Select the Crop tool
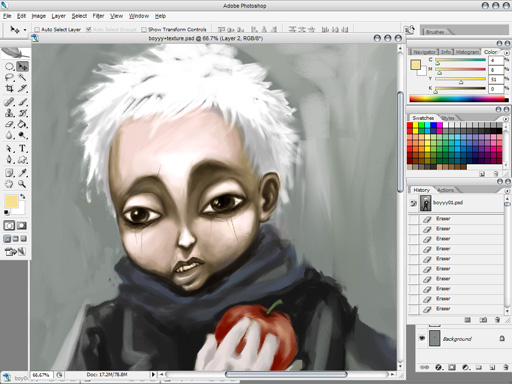The height and width of the screenshot is (384, 512). (9, 89)
